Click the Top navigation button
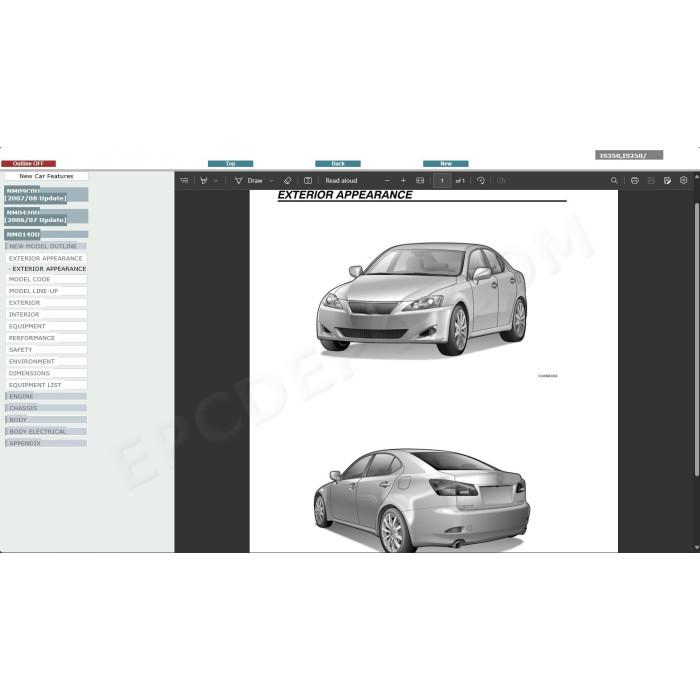Image resolution: width=700 pixels, height=700 pixels. coord(230,163)
